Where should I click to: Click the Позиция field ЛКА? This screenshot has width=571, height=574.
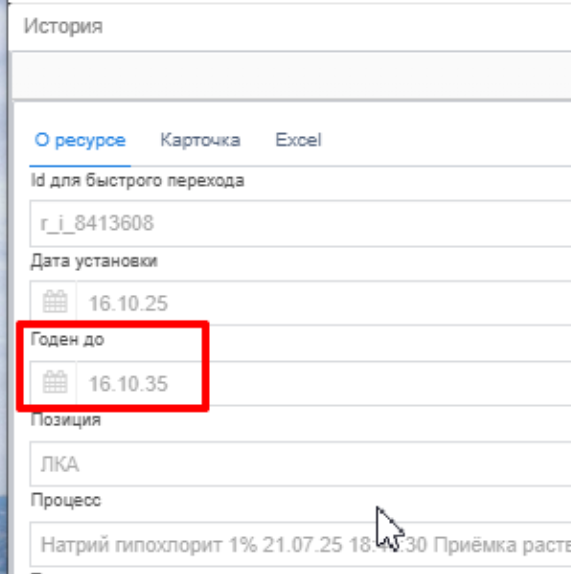click(x=300, y=464)
